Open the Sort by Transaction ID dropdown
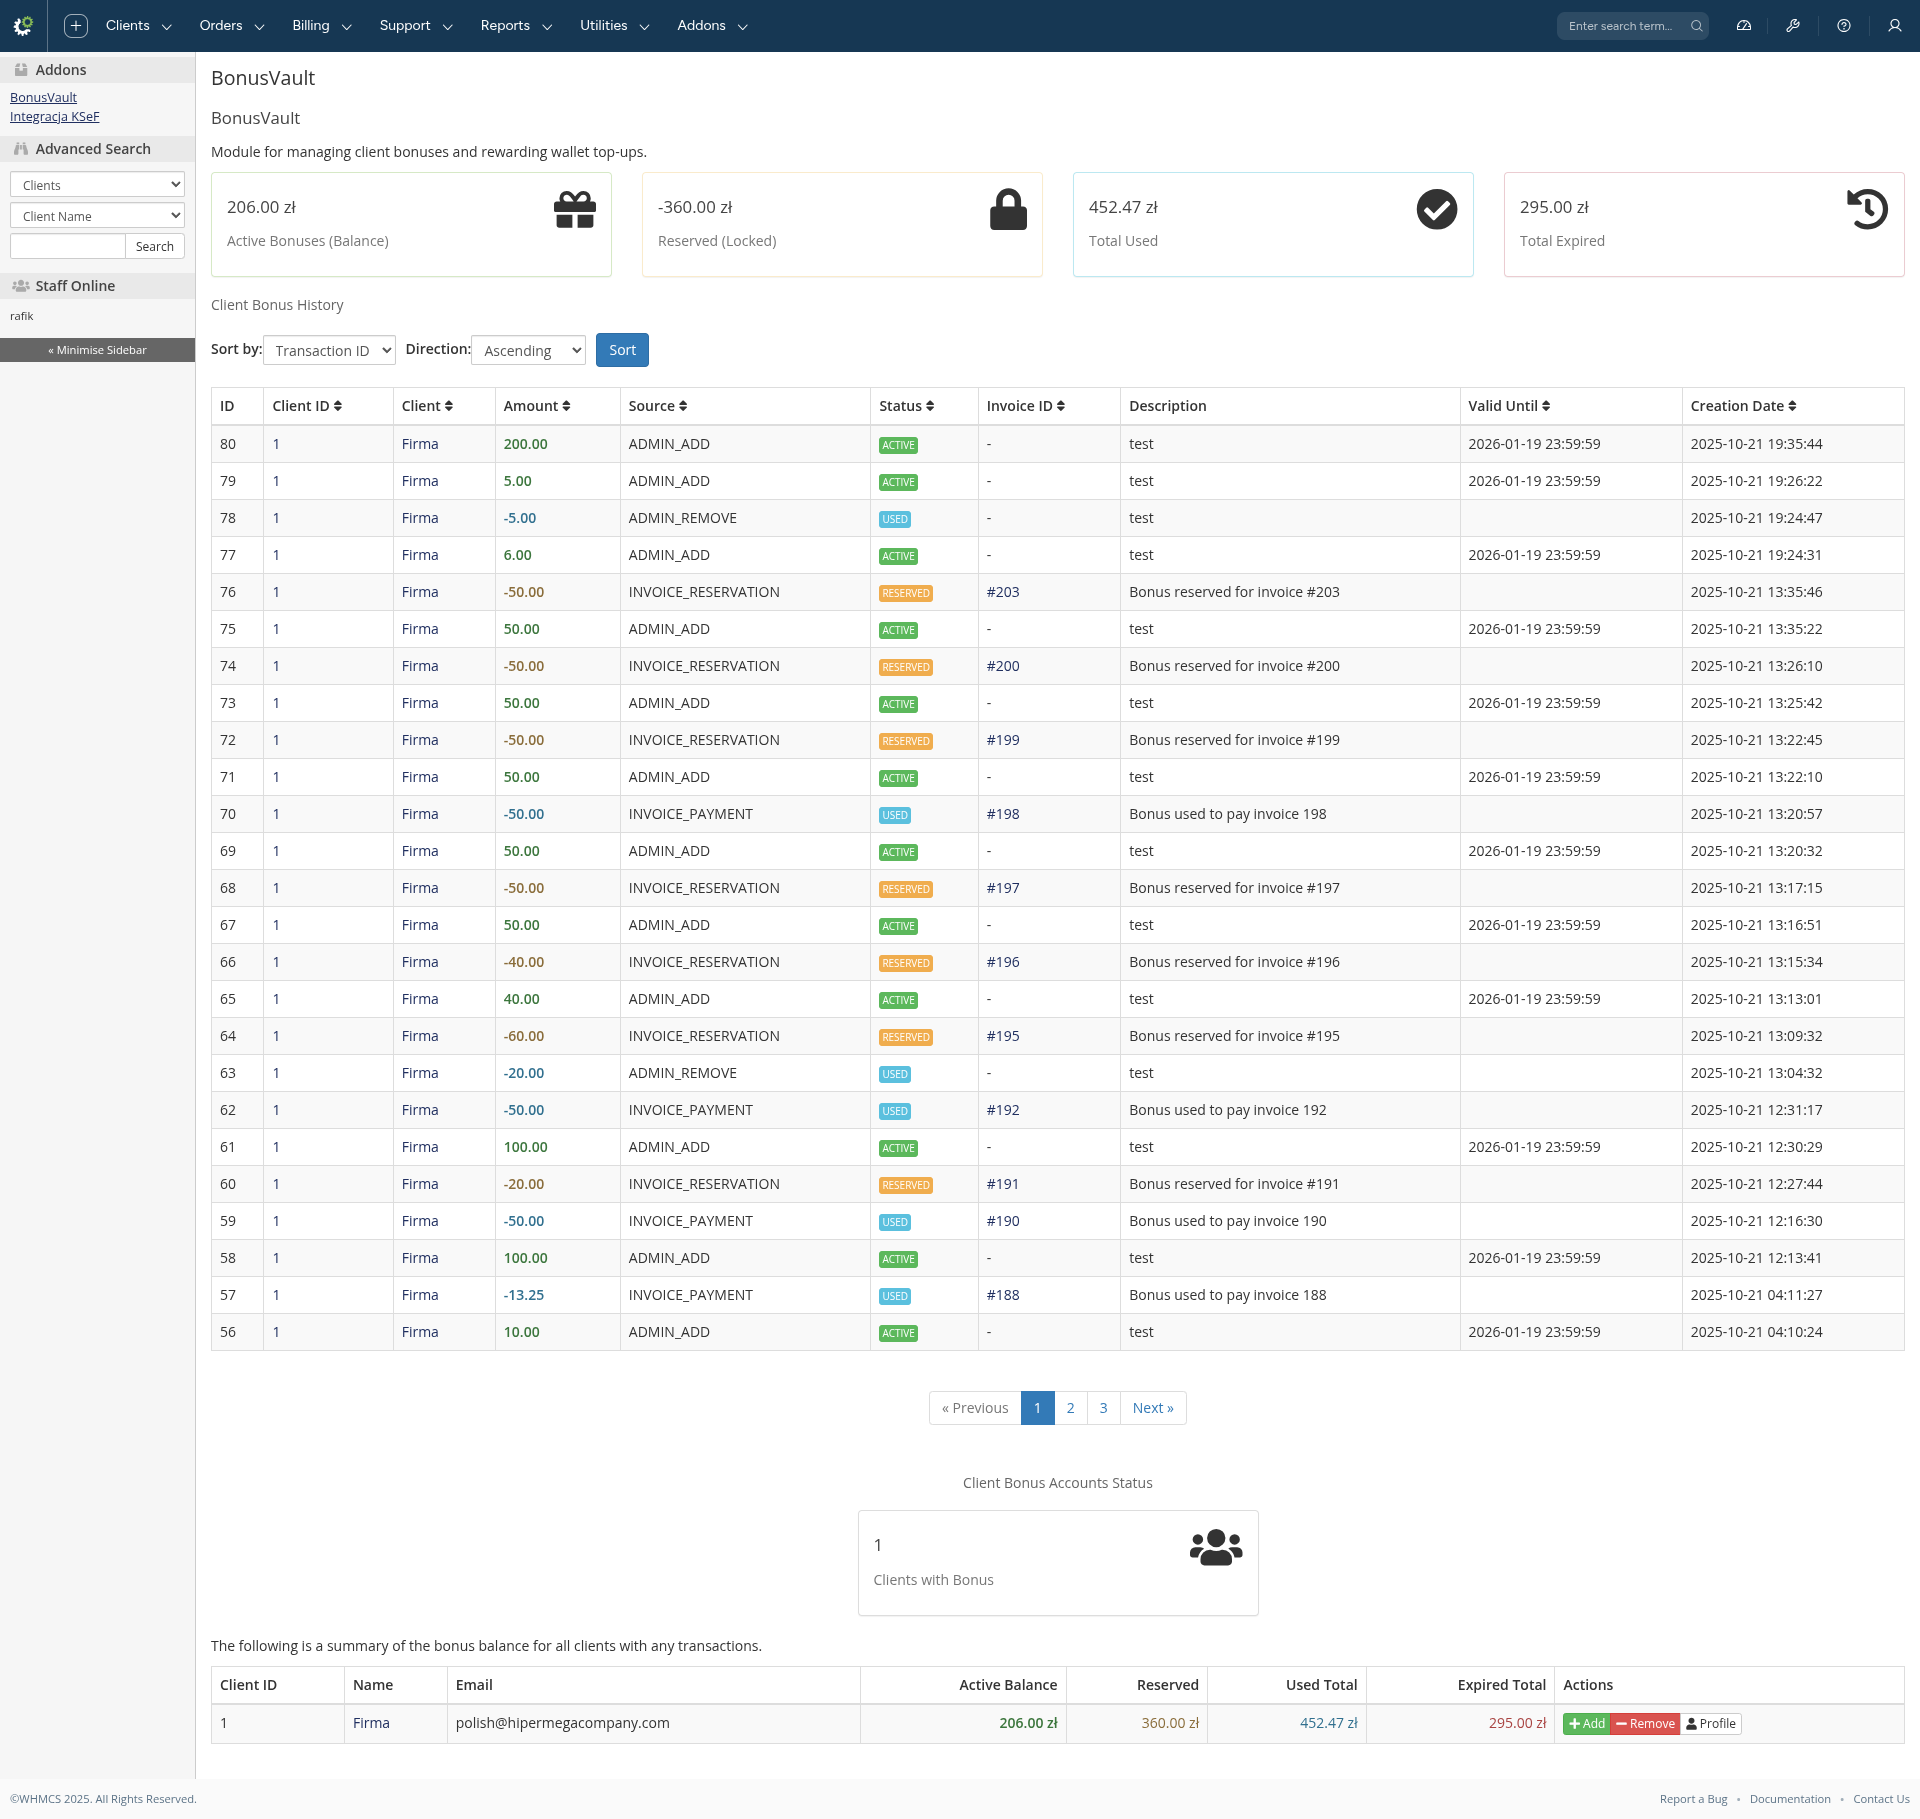This screenshot has width=1920, height=1819. click(x=329, y=350)
